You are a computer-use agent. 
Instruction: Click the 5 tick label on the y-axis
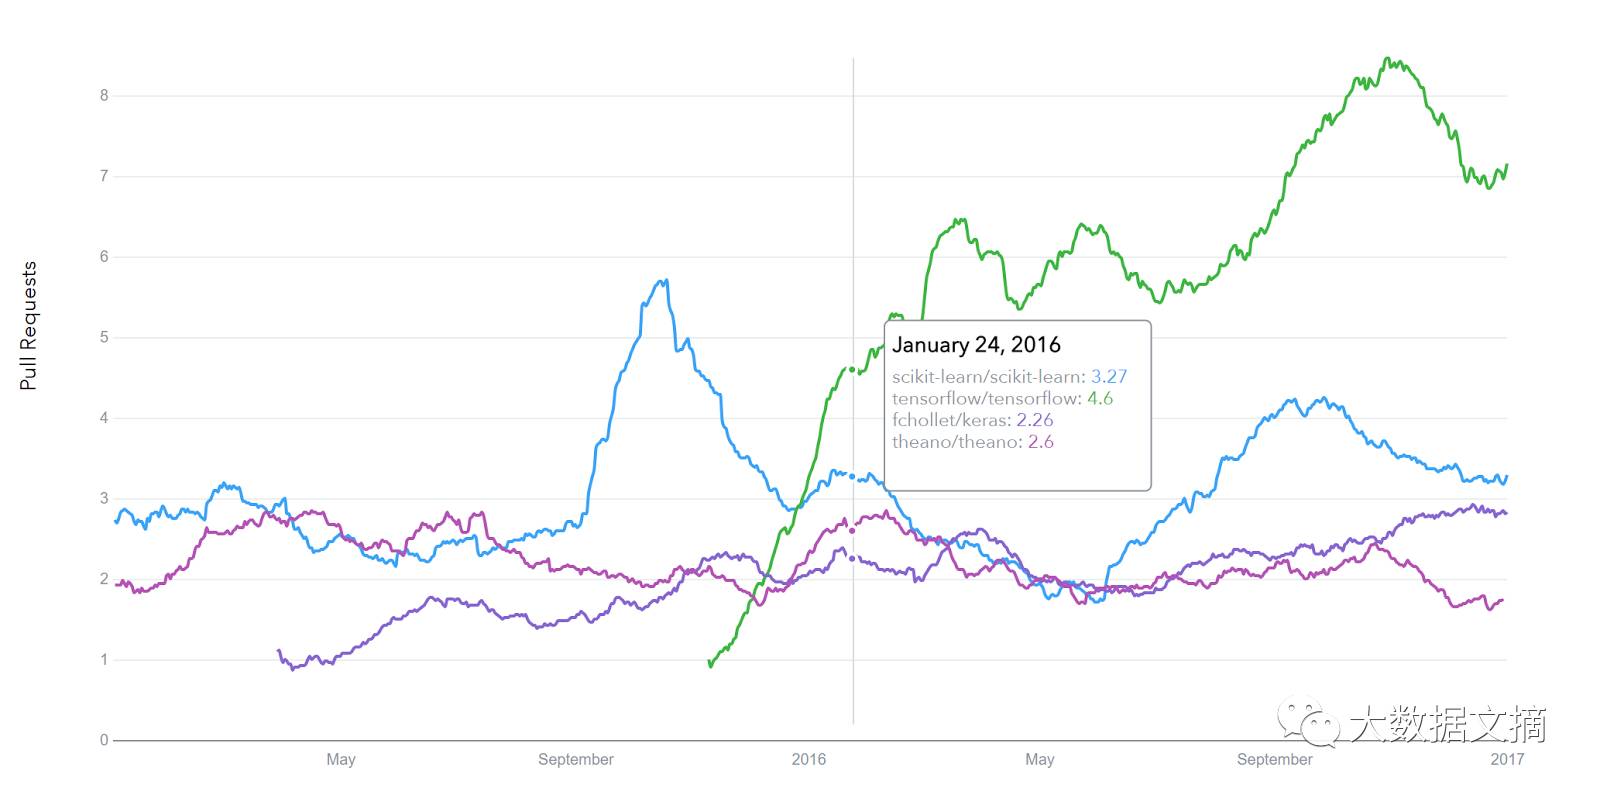tap(104, 337)
